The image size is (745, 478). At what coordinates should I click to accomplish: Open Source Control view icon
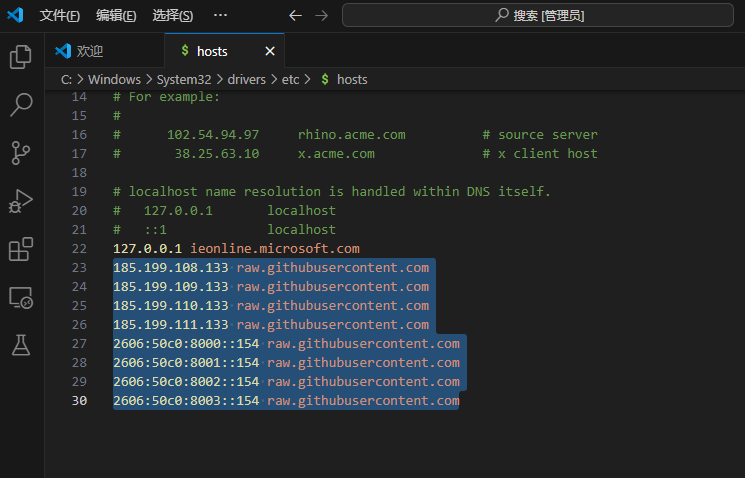pyautogui.click(x=21, y=152)
